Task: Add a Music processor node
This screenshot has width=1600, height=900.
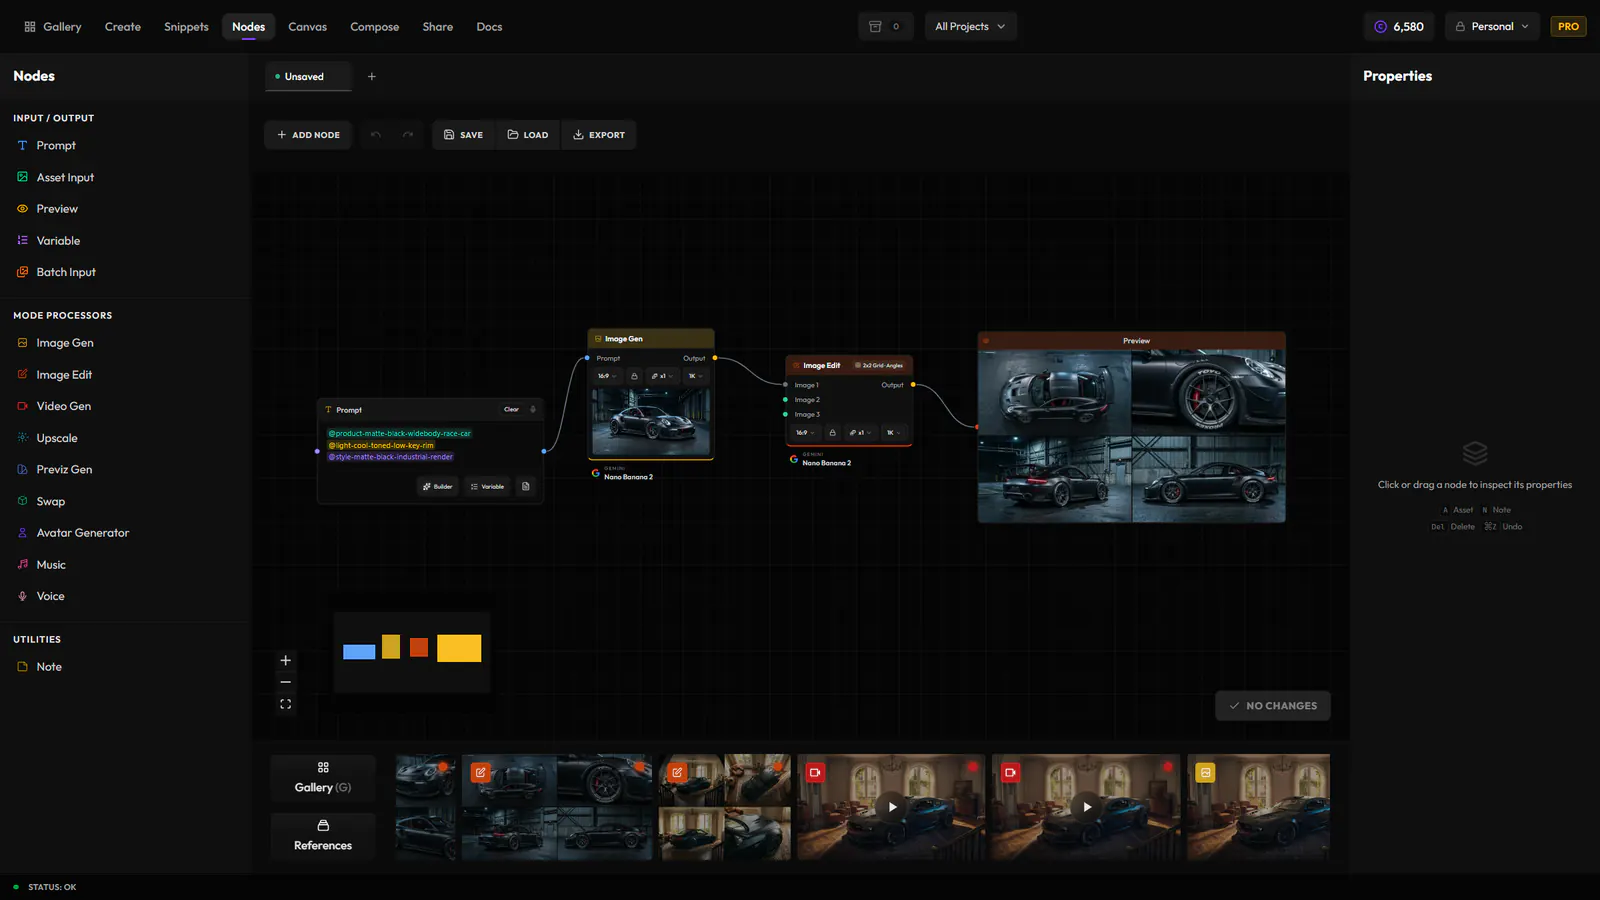Action: point(41,565)
